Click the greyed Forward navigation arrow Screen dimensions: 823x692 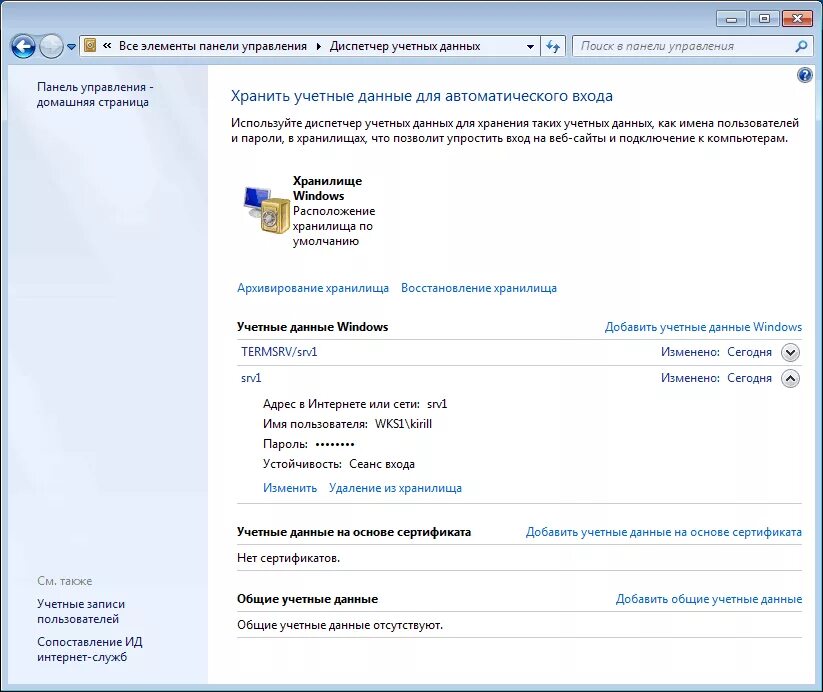pos(51,47)
